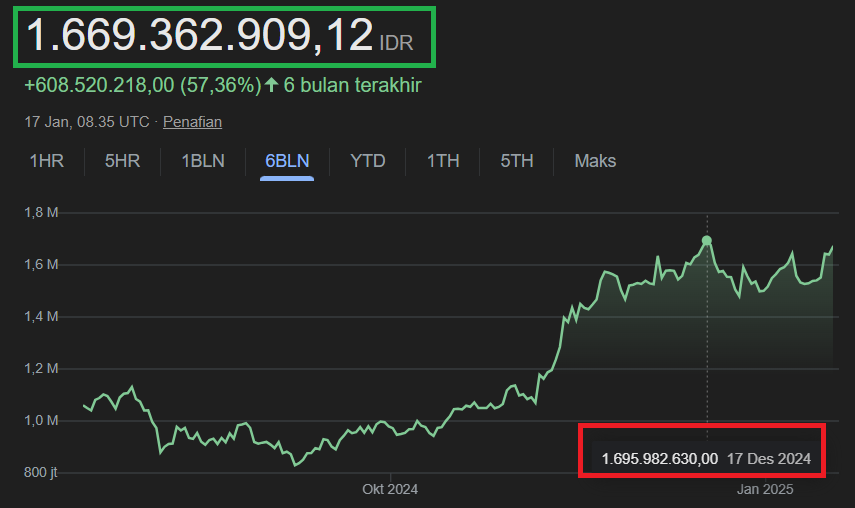The image size is (855, 508).
Task: Select the 1HR time range tab
Action: 47,161
